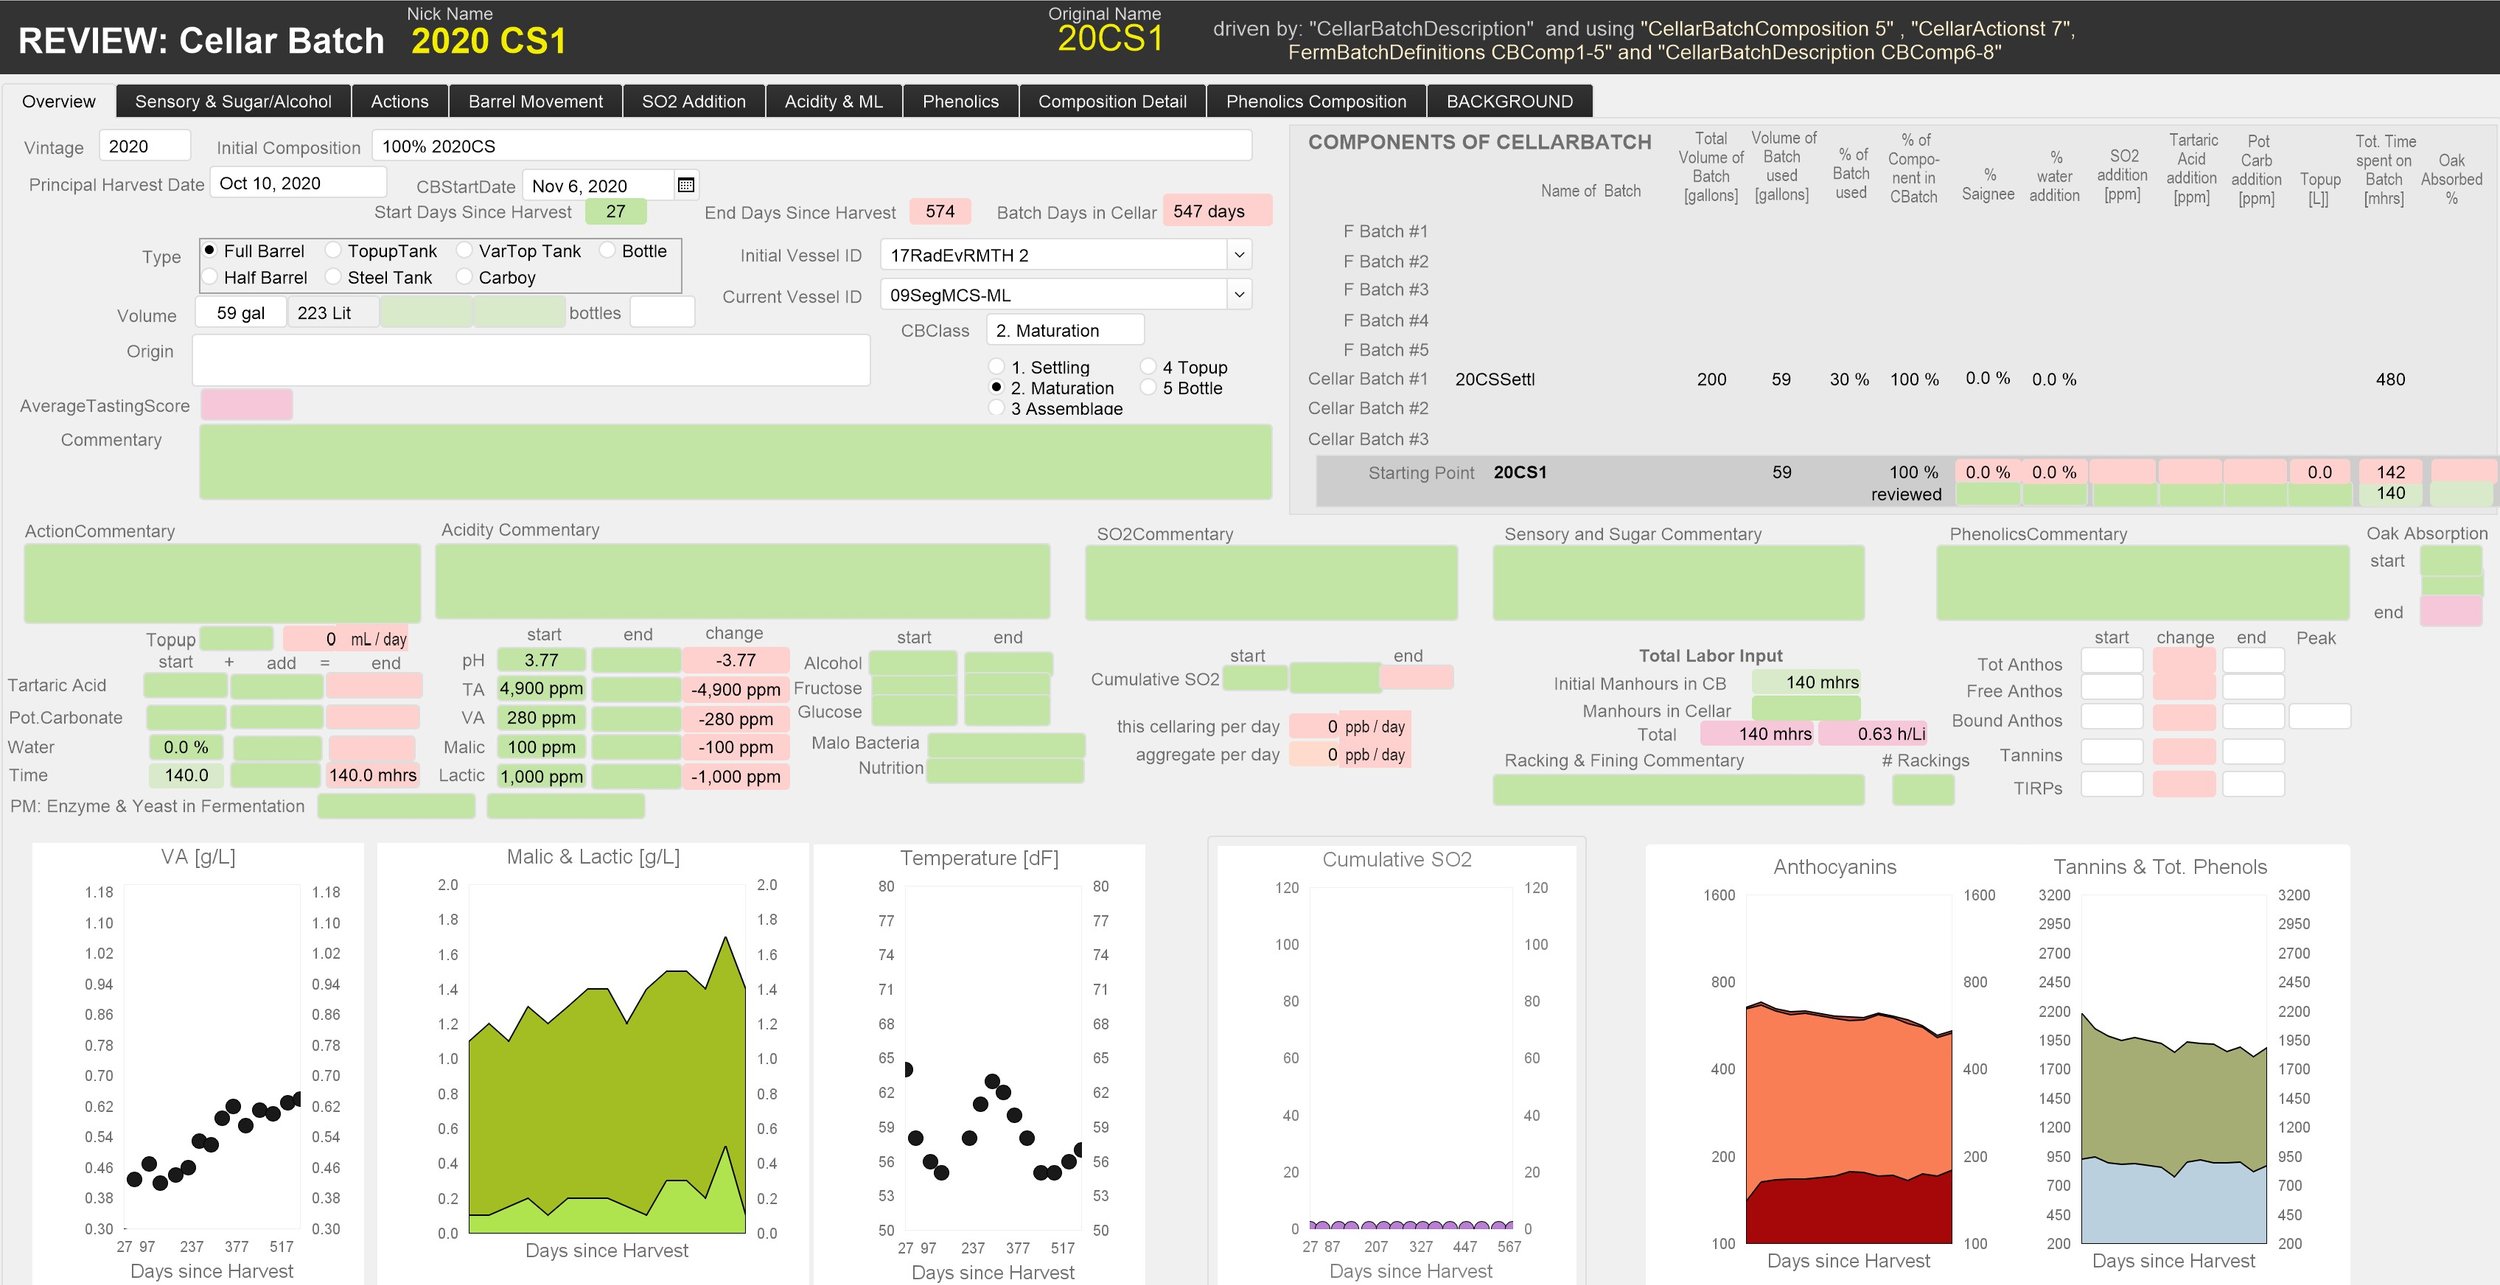The width and height of the screenshot is (2500, 1285).
Task: Switch to the BACKGROUND tab
Action: 1509,101
